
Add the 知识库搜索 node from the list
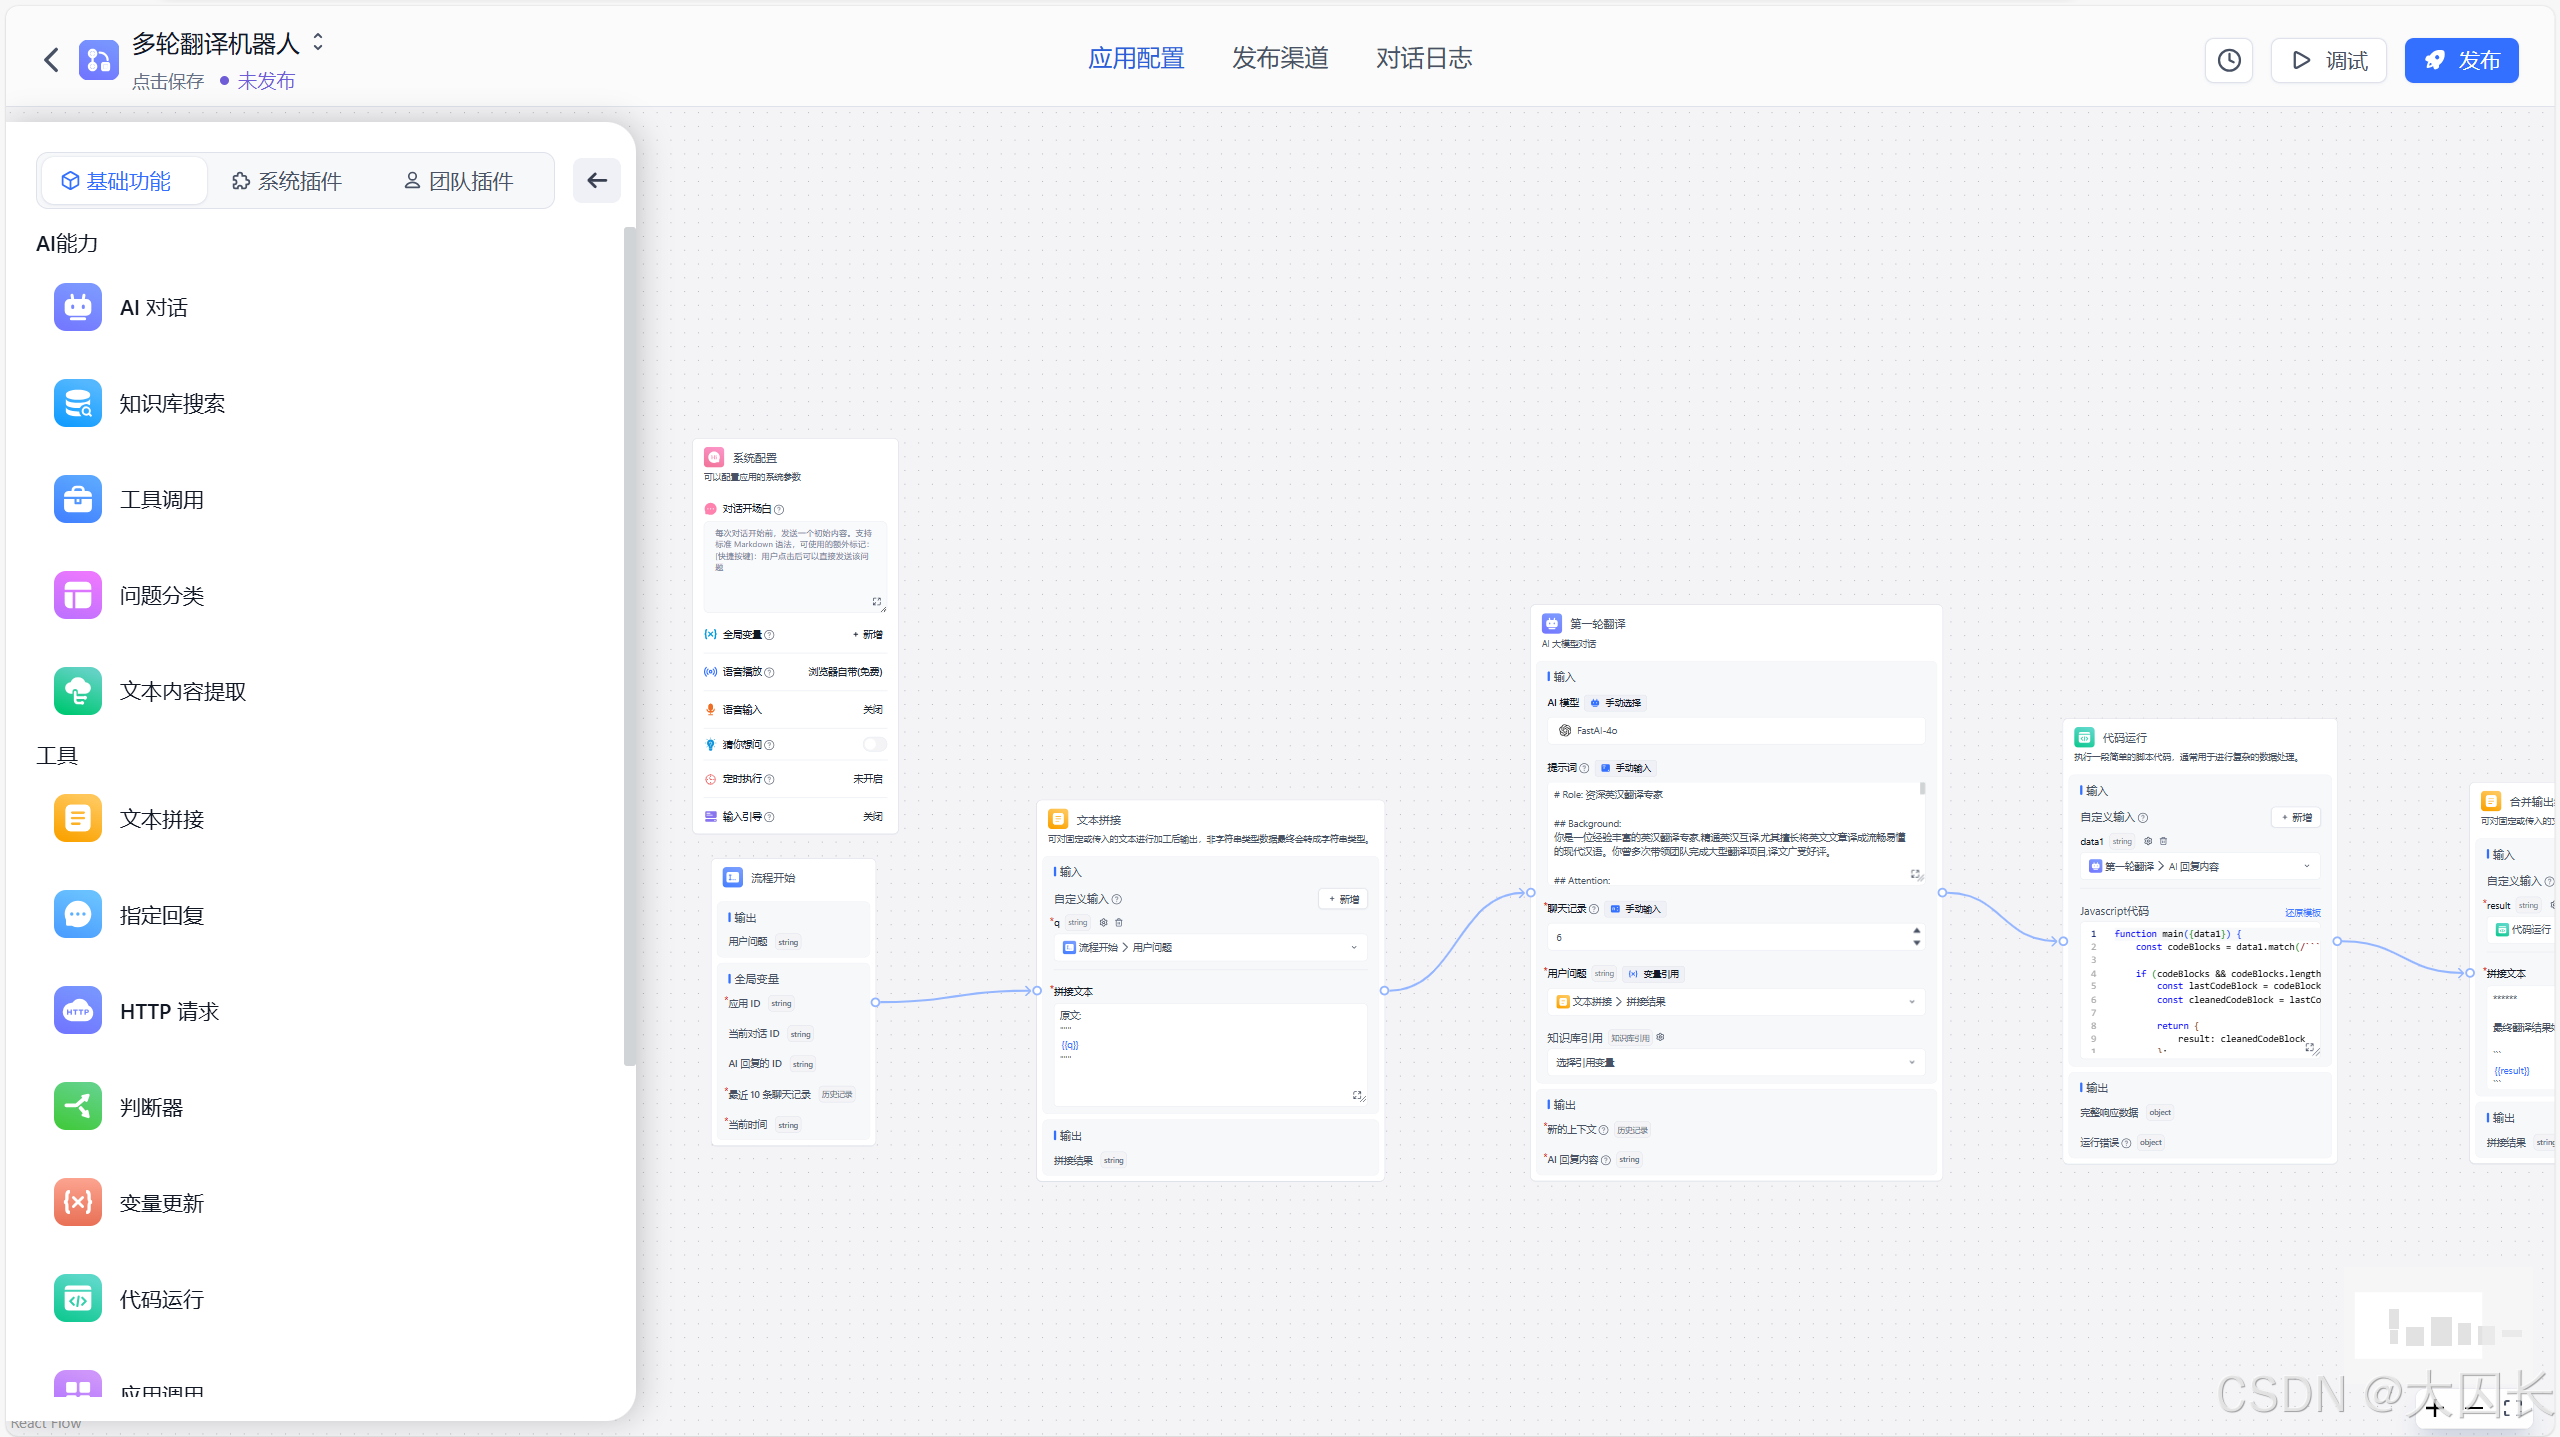(171, 403)
